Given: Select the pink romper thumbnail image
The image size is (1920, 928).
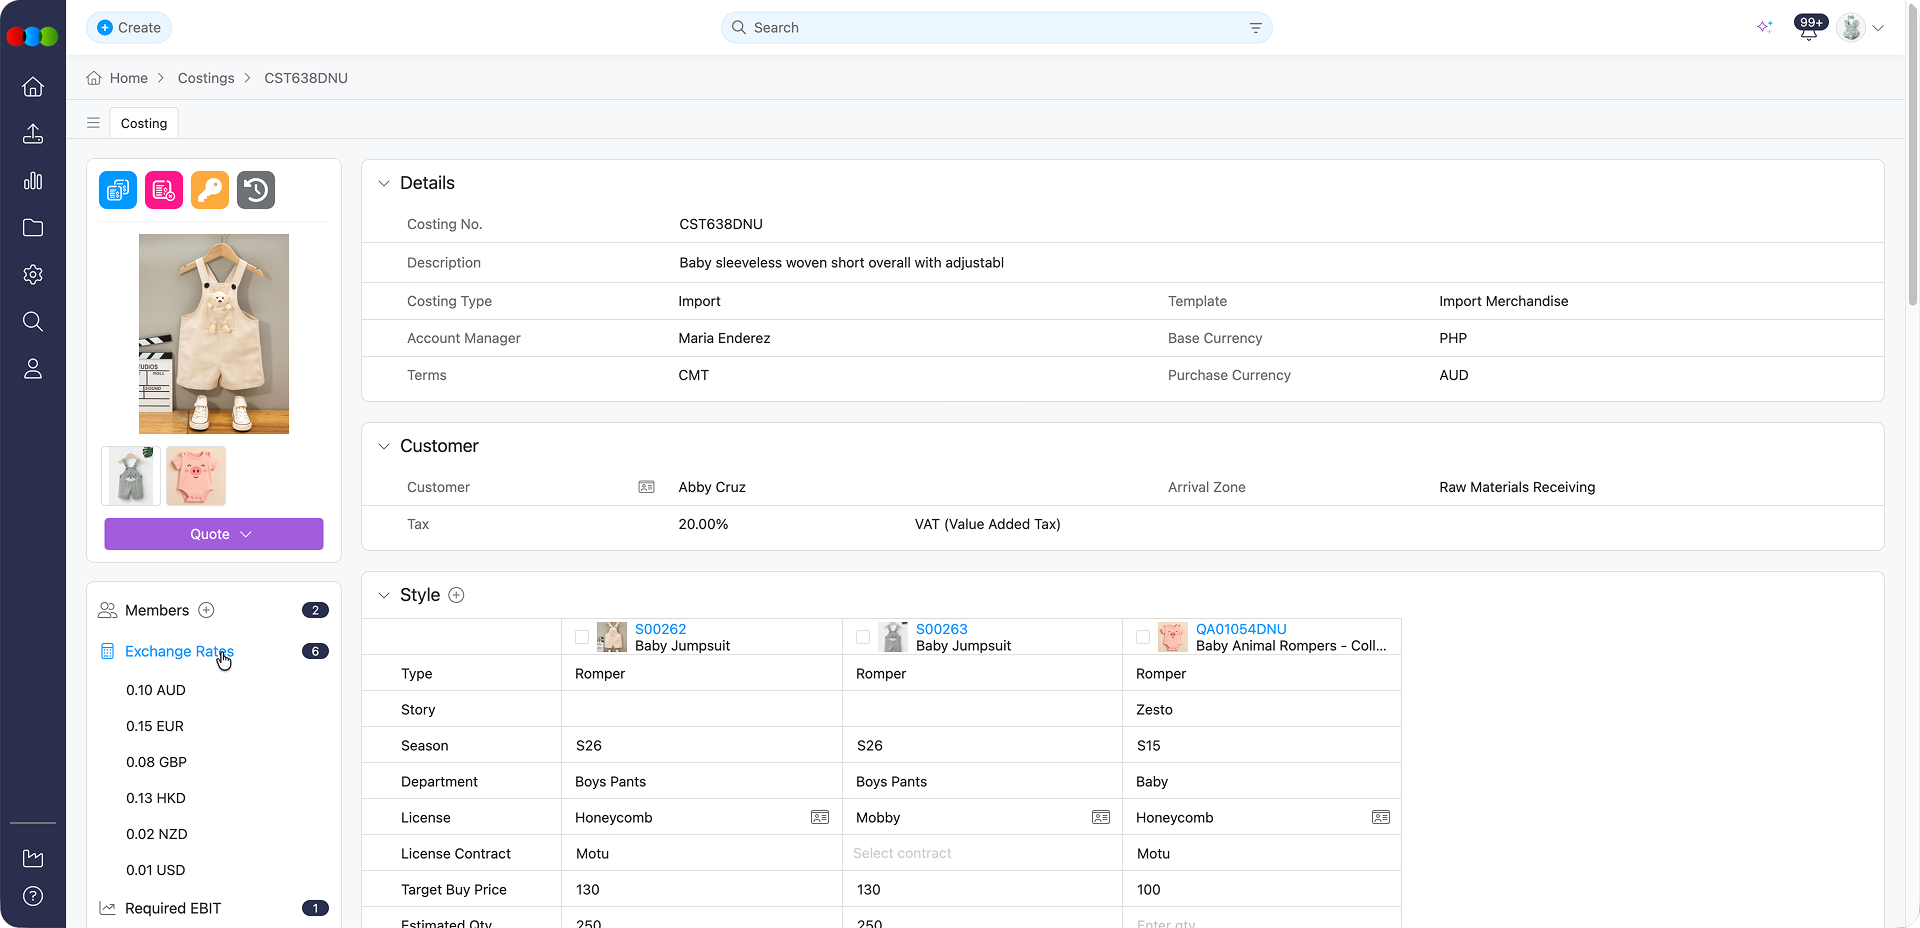Looking at the screenshot, I should pyautogui.click(x=196, y=476).
